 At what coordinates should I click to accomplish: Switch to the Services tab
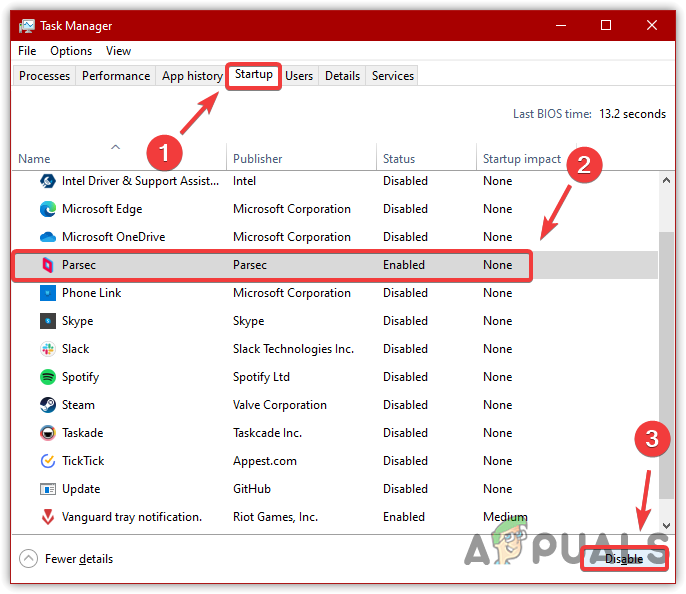[392, 76]
